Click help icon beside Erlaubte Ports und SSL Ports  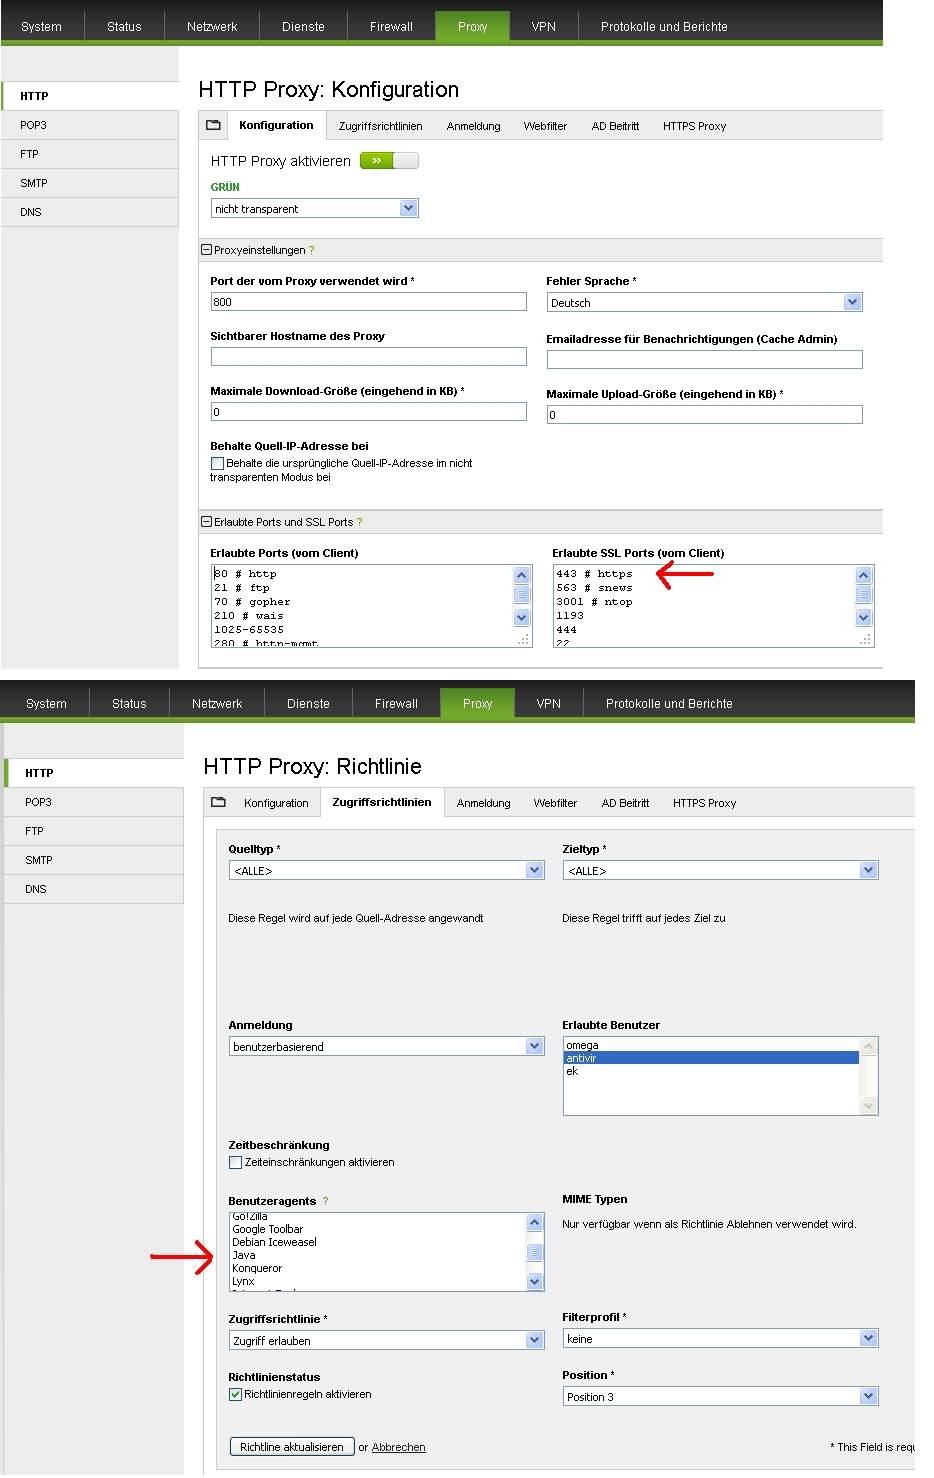pos(360,523)
